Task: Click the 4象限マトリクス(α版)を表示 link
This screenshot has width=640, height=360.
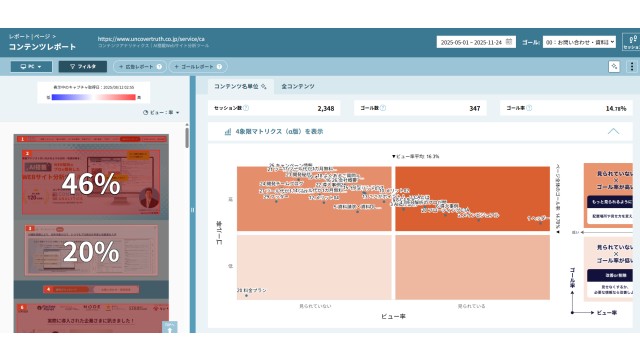Action: coord(279,131)
